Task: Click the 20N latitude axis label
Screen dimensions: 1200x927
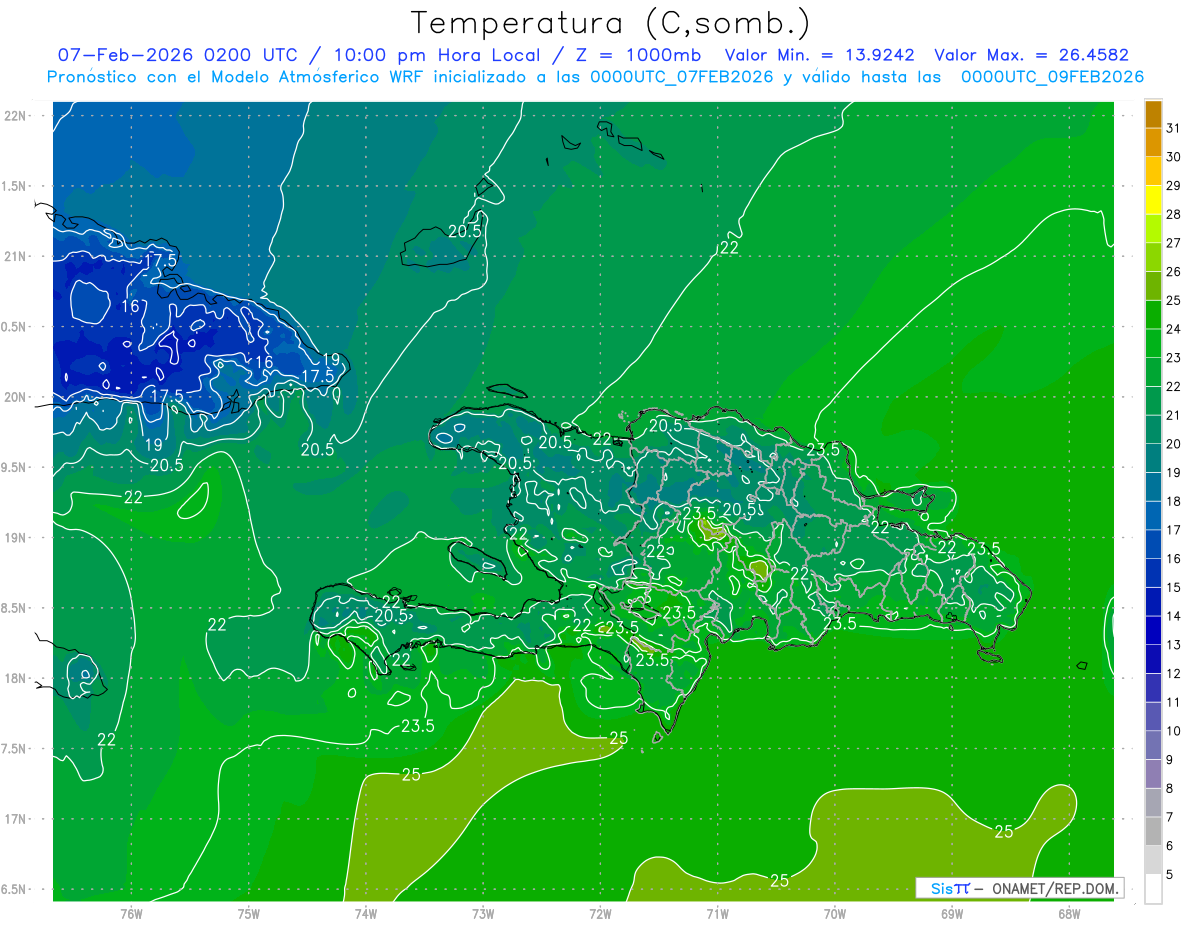Action: (x=15, y=397)
